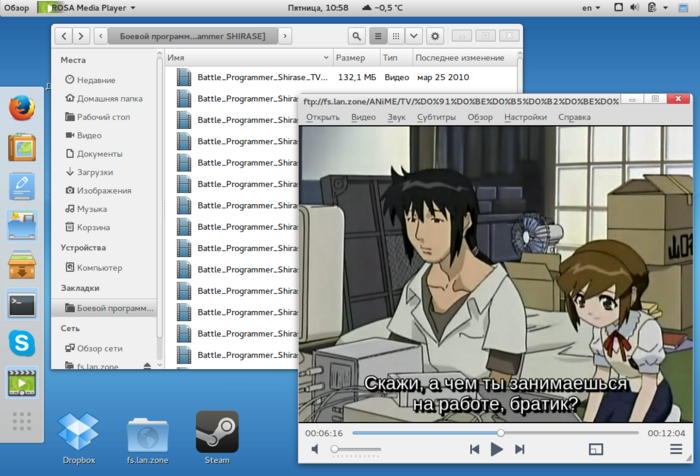The width and height of the screenshot is (700, 476).
Task: Go forward in the file manager
Action: pos(81,36)
